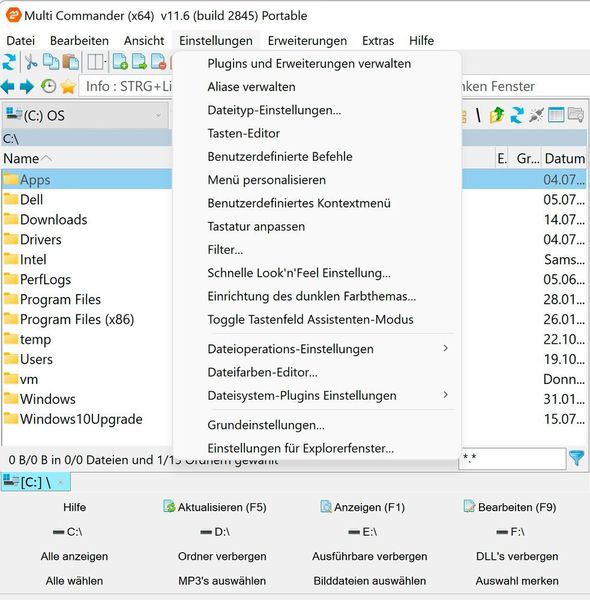The width and height of the screenshot is (590, 600).
Task: Click the Copy files icon
Action: [x=51, y=62]
